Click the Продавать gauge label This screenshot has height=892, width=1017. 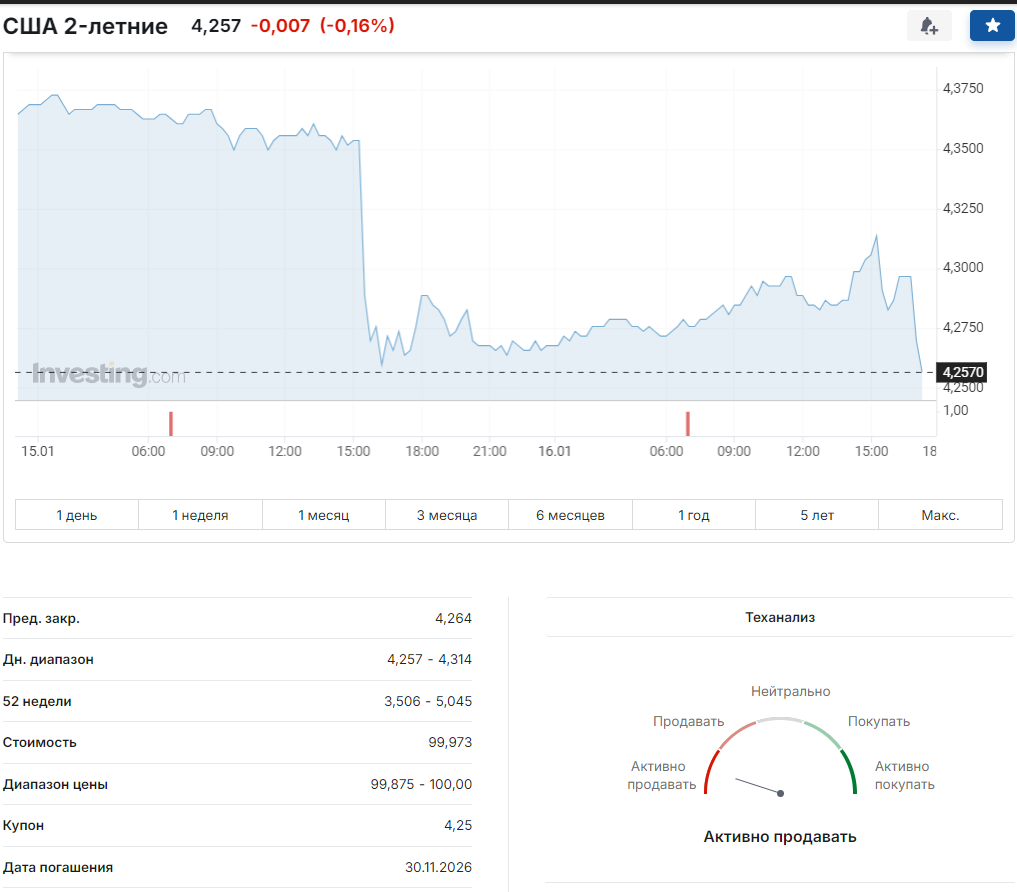click(x=688, y=721)
